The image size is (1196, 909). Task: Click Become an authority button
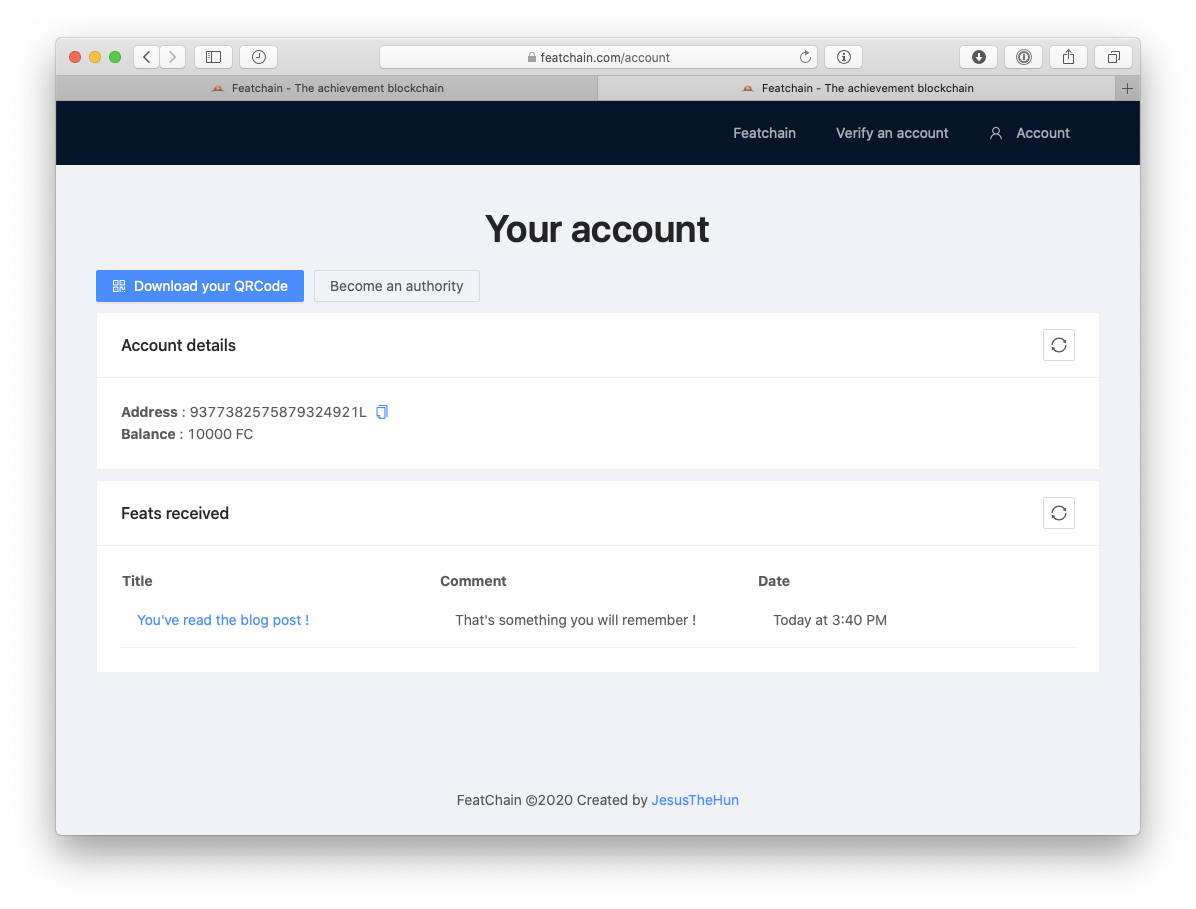397,286
